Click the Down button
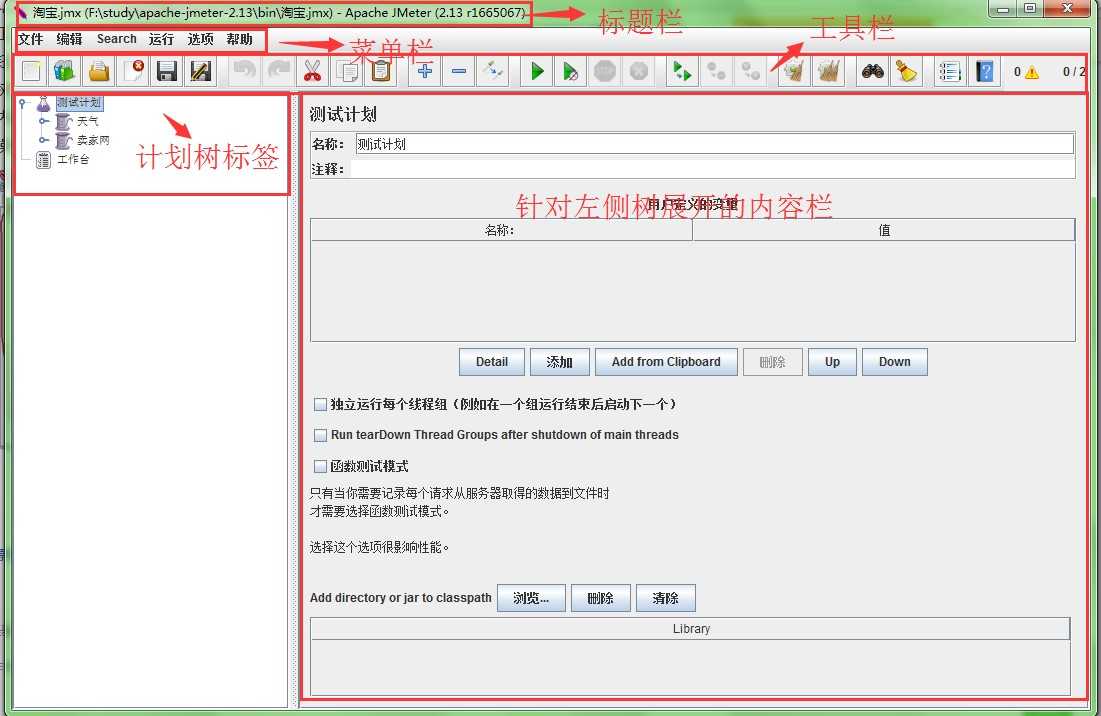The image size is (1101, 716). (895, 362)
